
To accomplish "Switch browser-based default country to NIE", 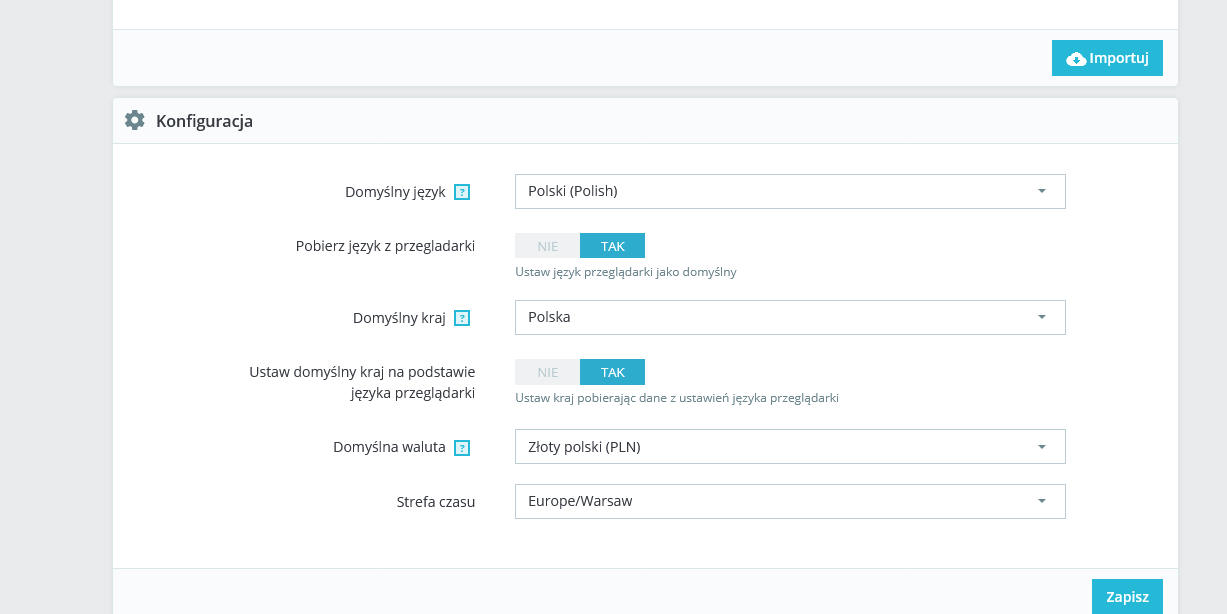I will click(x=548, y=372).
